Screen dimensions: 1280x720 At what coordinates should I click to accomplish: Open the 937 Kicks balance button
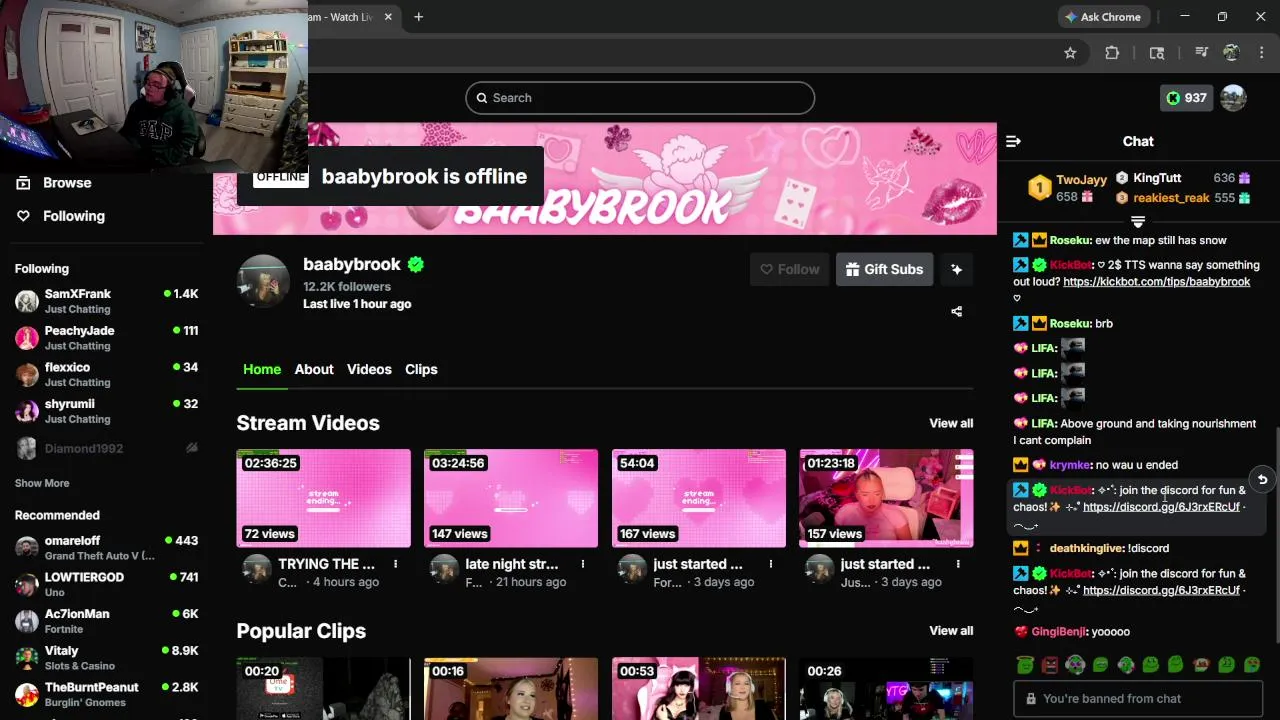tap(1186, 98)
